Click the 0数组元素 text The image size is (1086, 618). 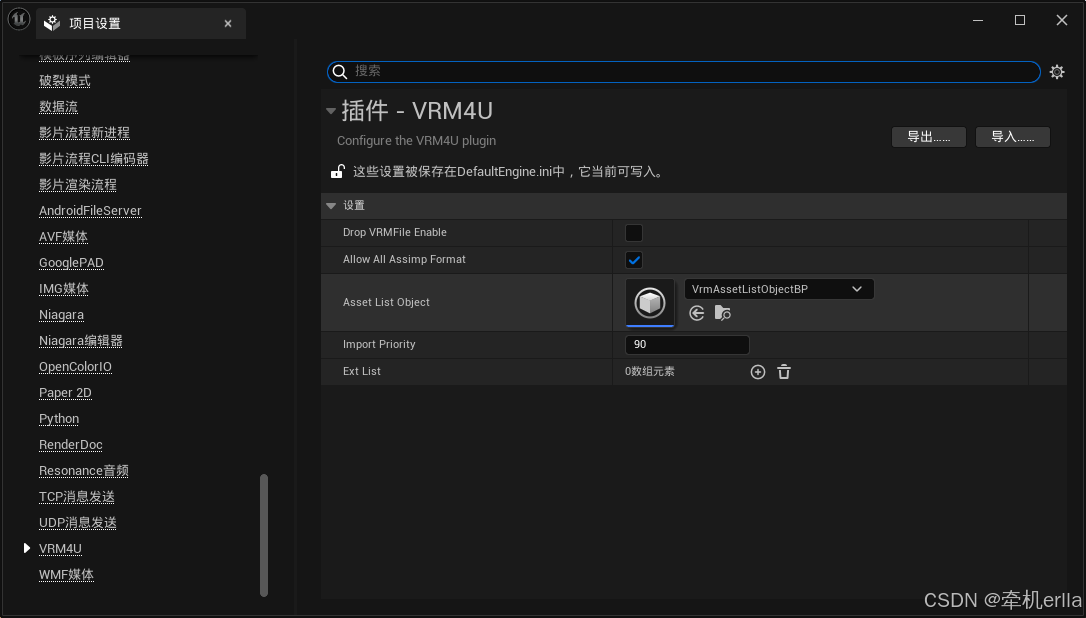point(650,371)
